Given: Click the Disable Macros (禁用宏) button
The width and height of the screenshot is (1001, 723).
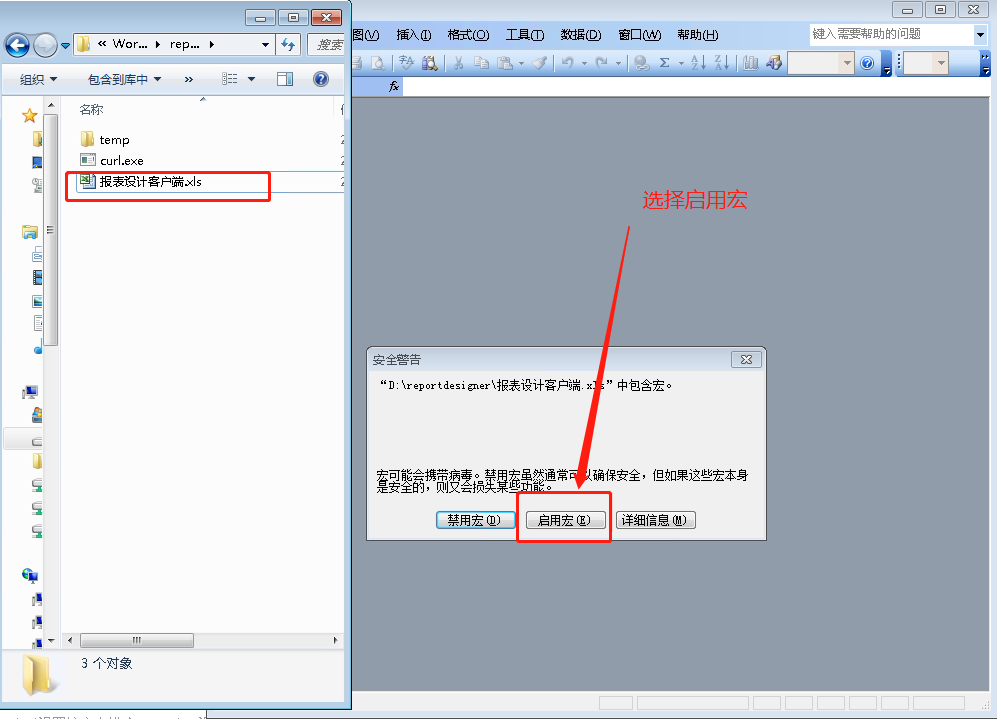Looking at the screenshot, I should pos(476,521).
